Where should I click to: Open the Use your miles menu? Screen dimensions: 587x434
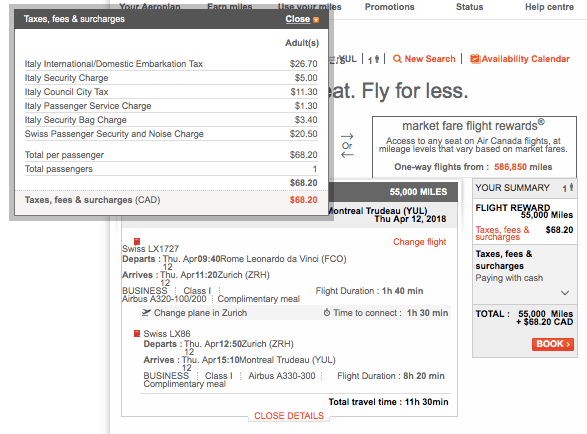pos(310,7)
